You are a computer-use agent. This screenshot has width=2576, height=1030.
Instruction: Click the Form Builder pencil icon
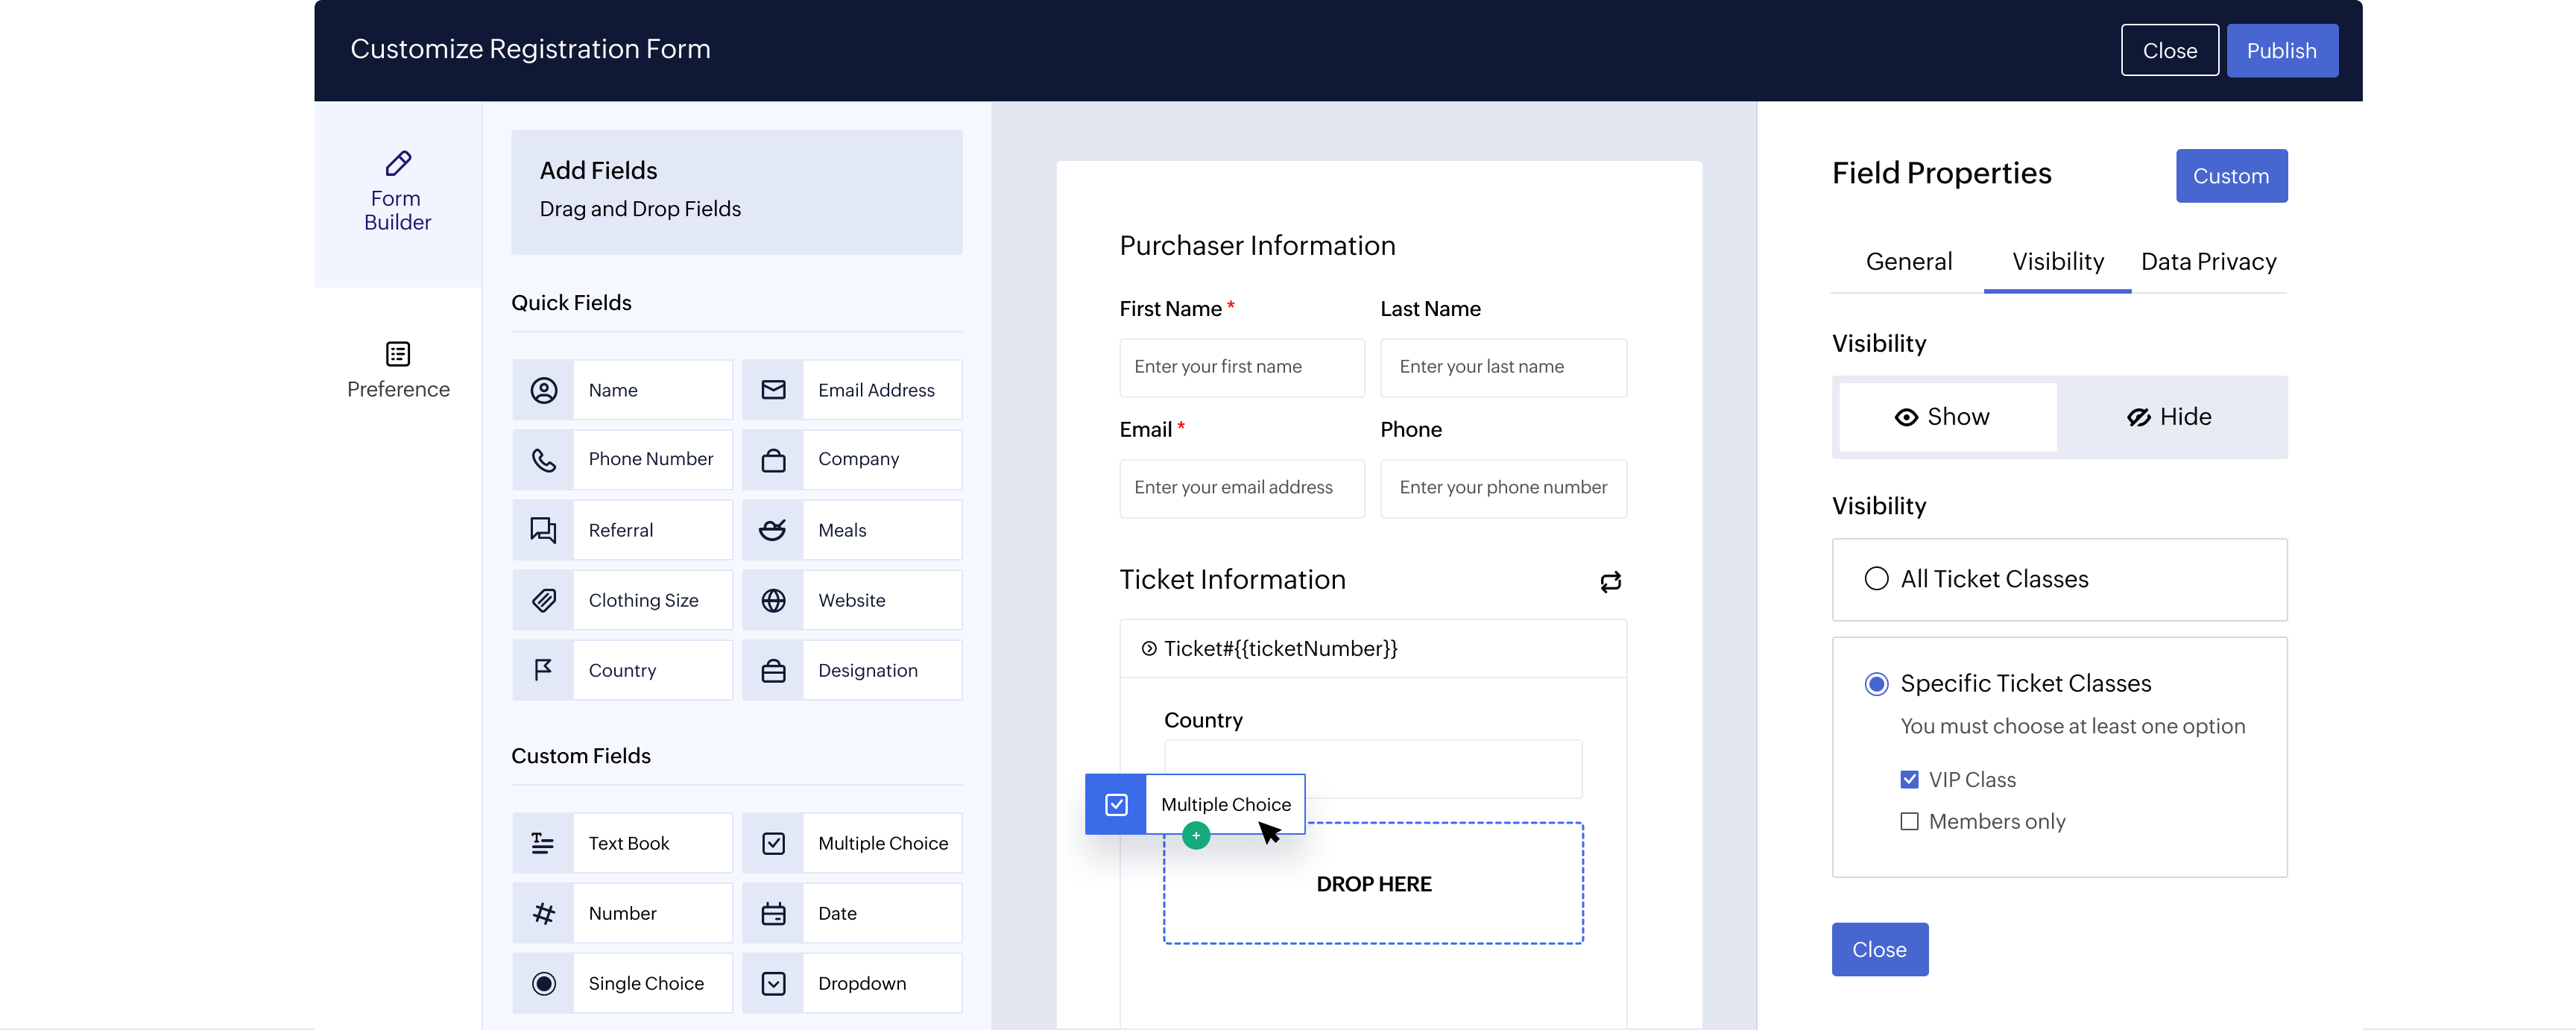click(398, 163)
